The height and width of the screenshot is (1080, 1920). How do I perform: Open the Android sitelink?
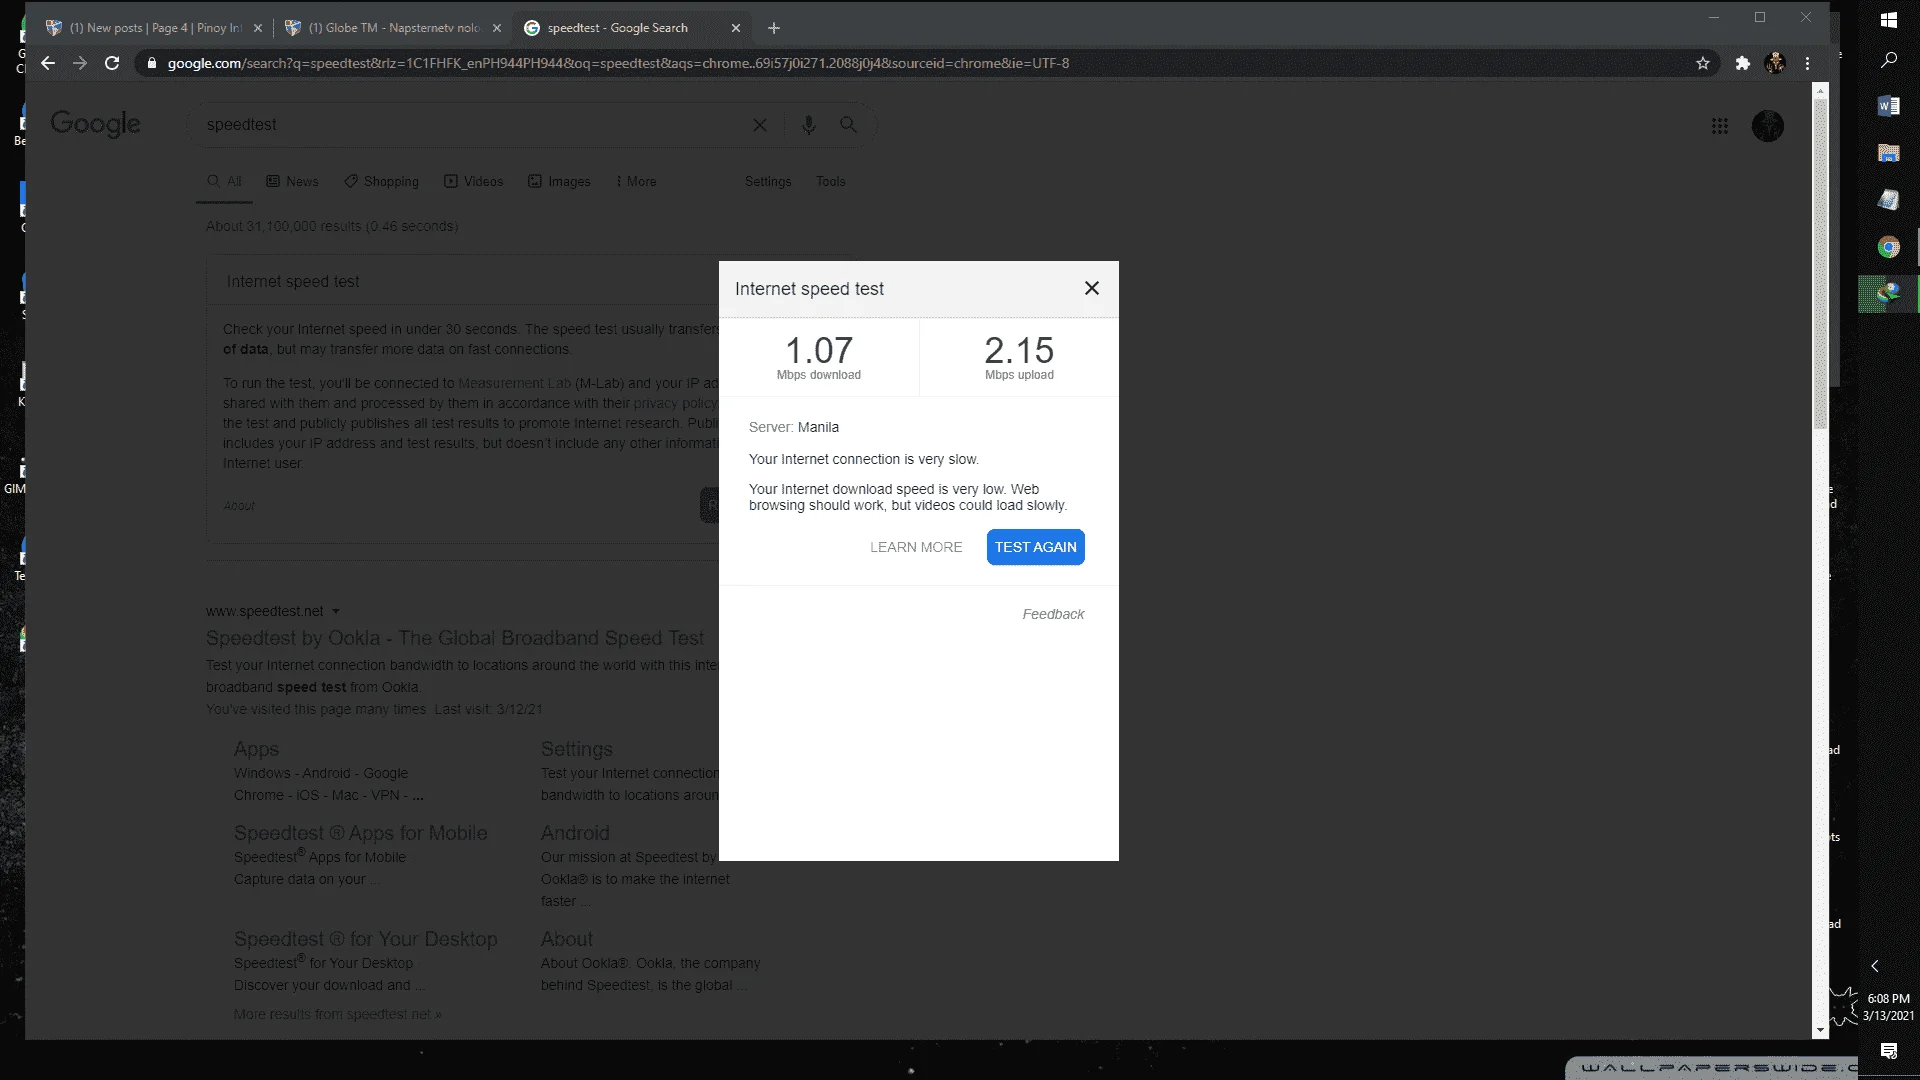pos(575,833)
